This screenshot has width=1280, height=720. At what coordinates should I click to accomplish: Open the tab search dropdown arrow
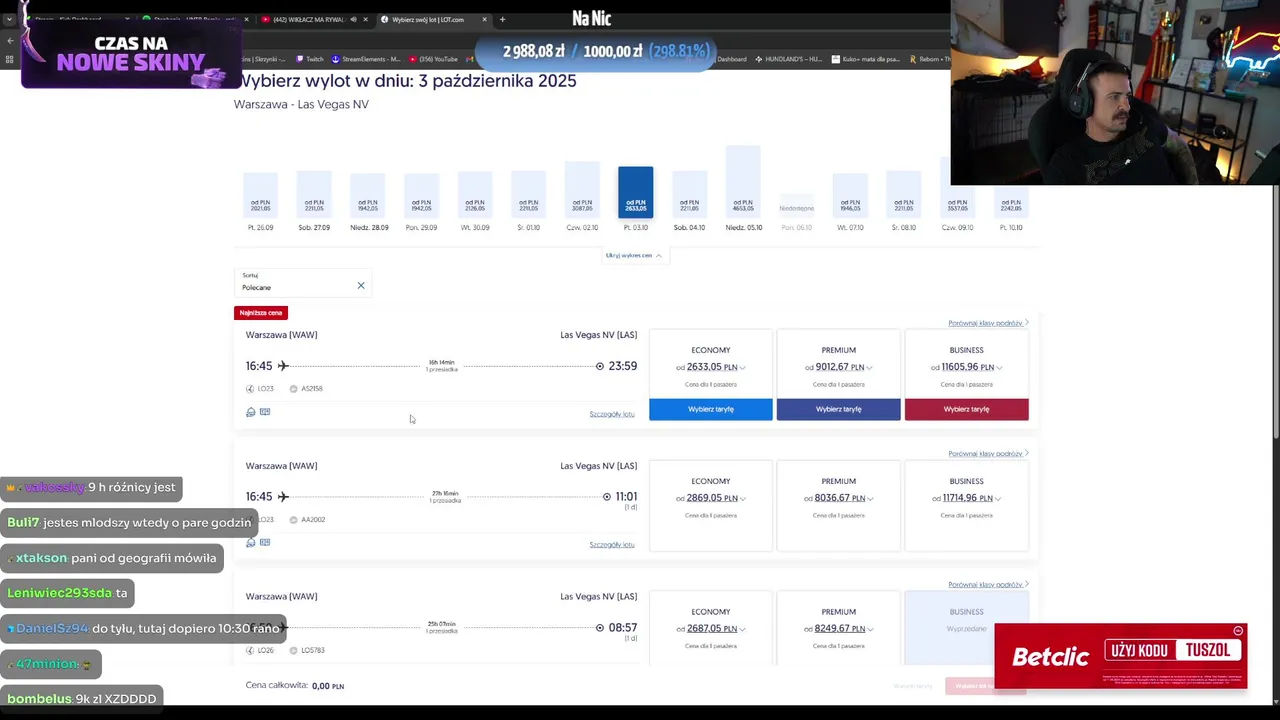(9, 19)
